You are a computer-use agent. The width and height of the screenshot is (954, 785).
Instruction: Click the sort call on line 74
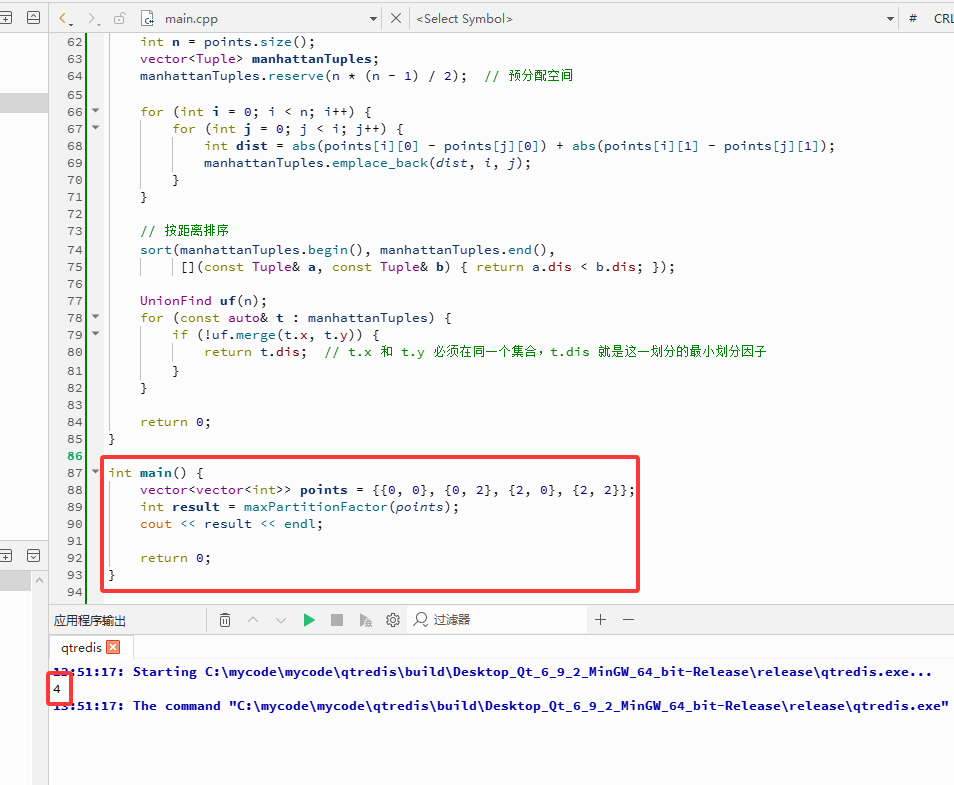click(156, 250)
